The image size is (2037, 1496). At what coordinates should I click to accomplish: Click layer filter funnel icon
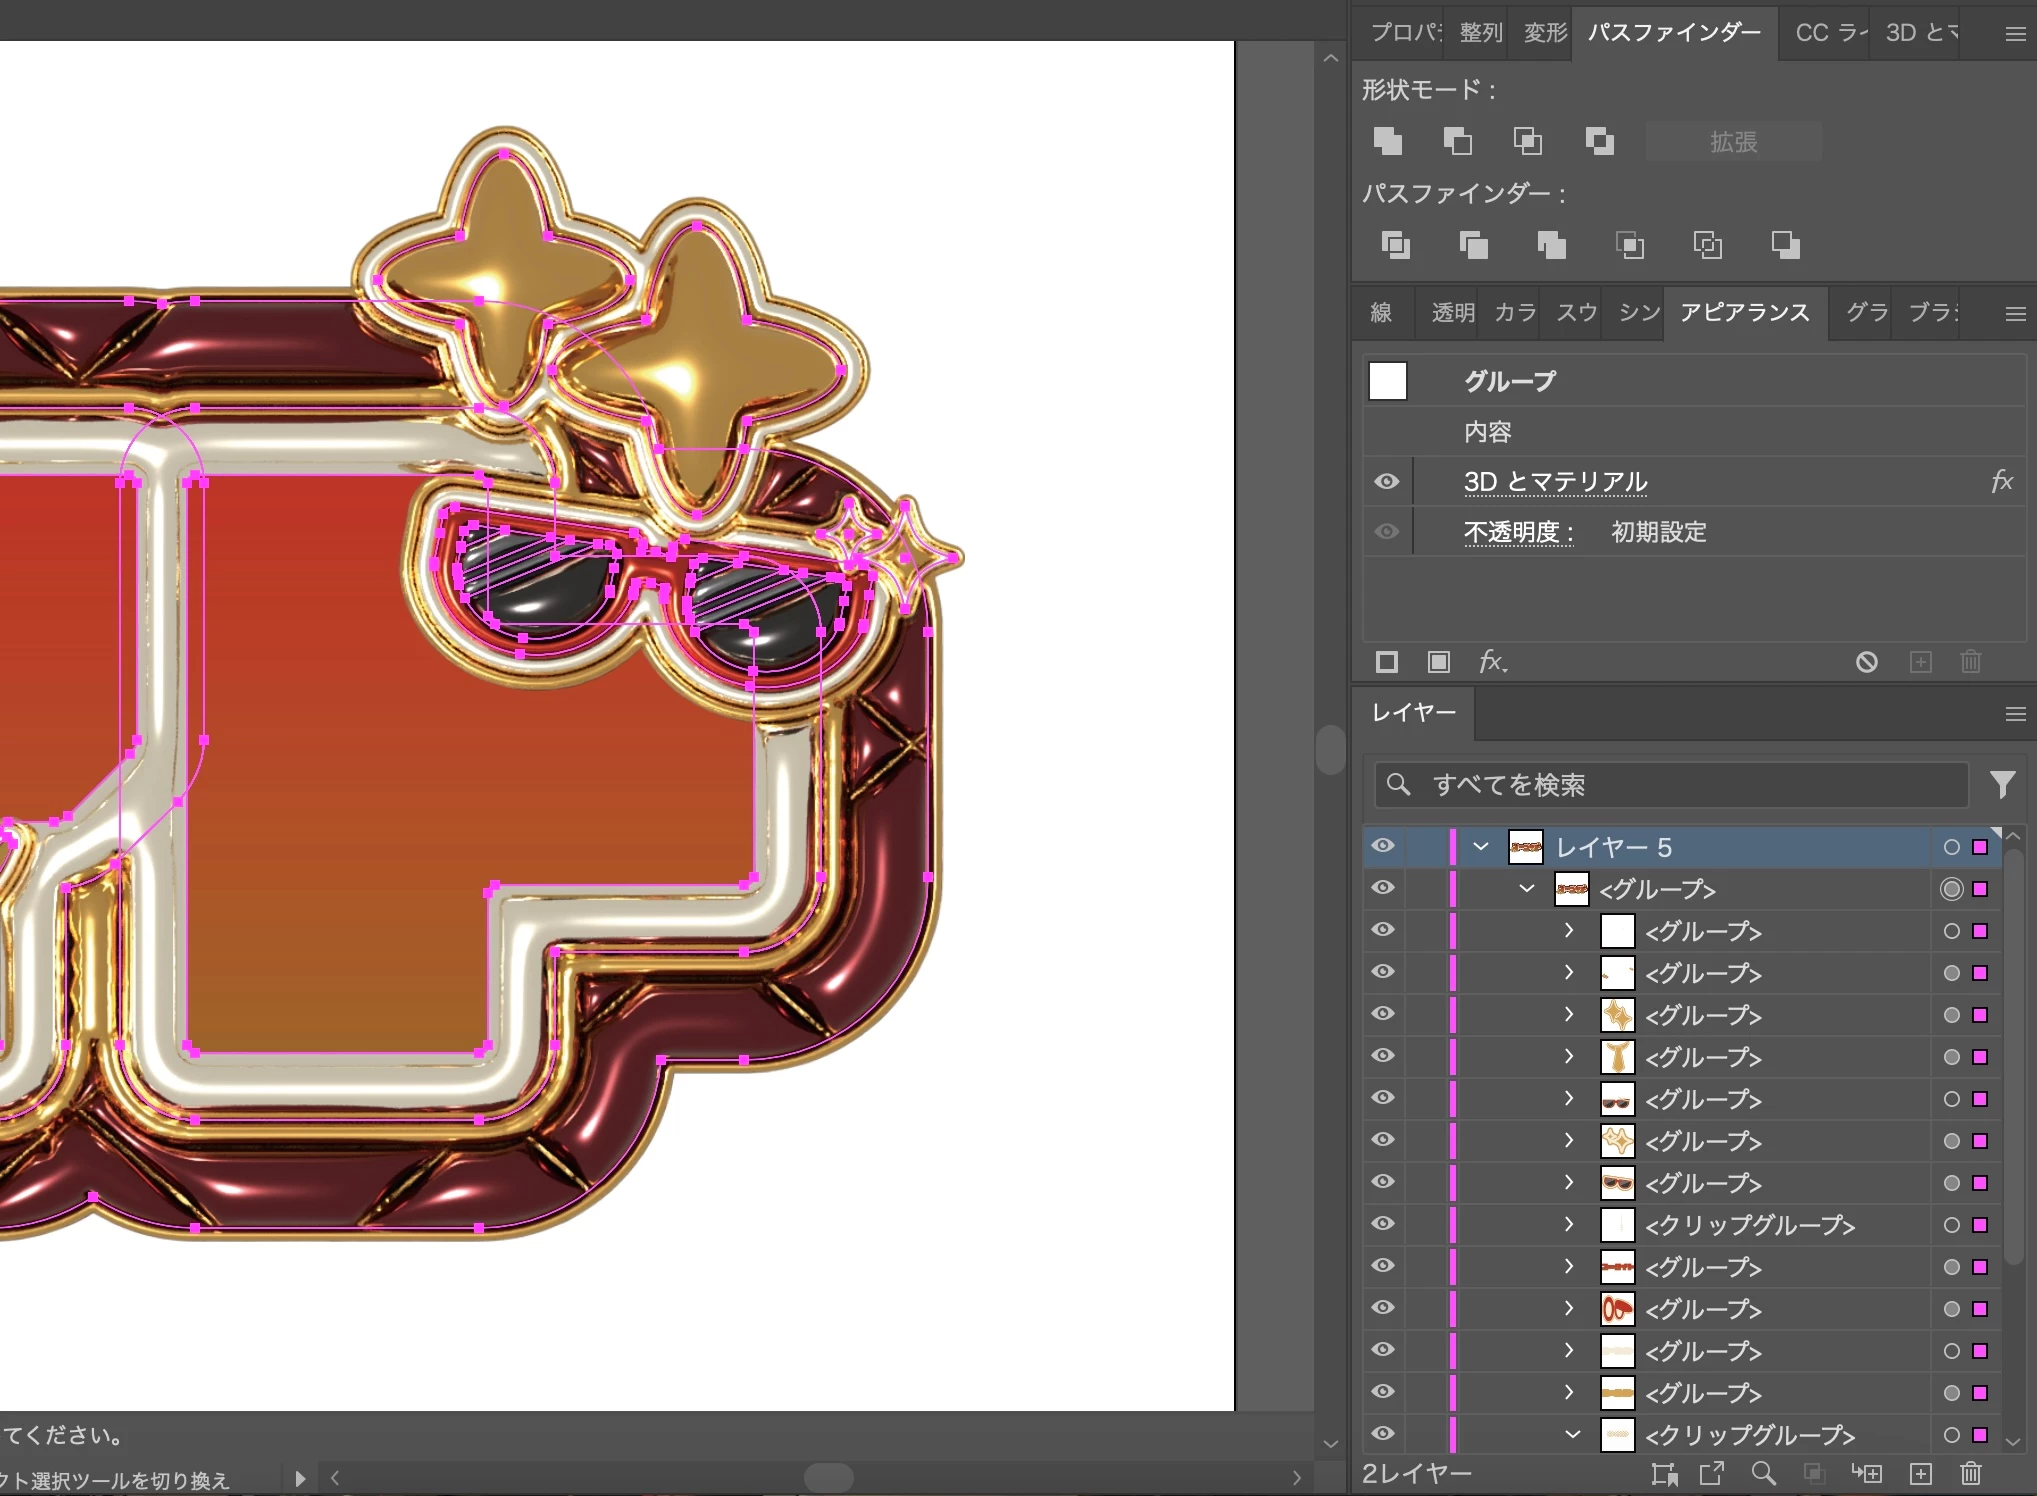click(x=2002, y=785)
